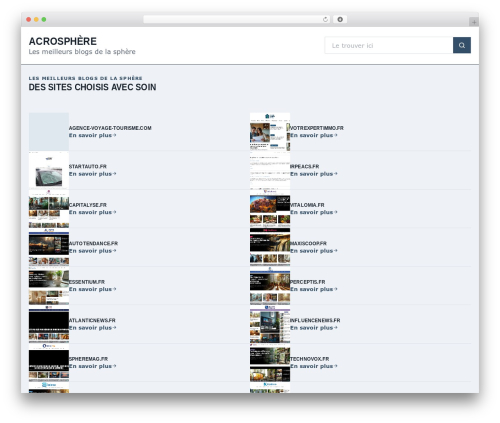This screenshot has height=423, width=500.
Task: Click the search magnifier button
Action: (x=462, y=45)
